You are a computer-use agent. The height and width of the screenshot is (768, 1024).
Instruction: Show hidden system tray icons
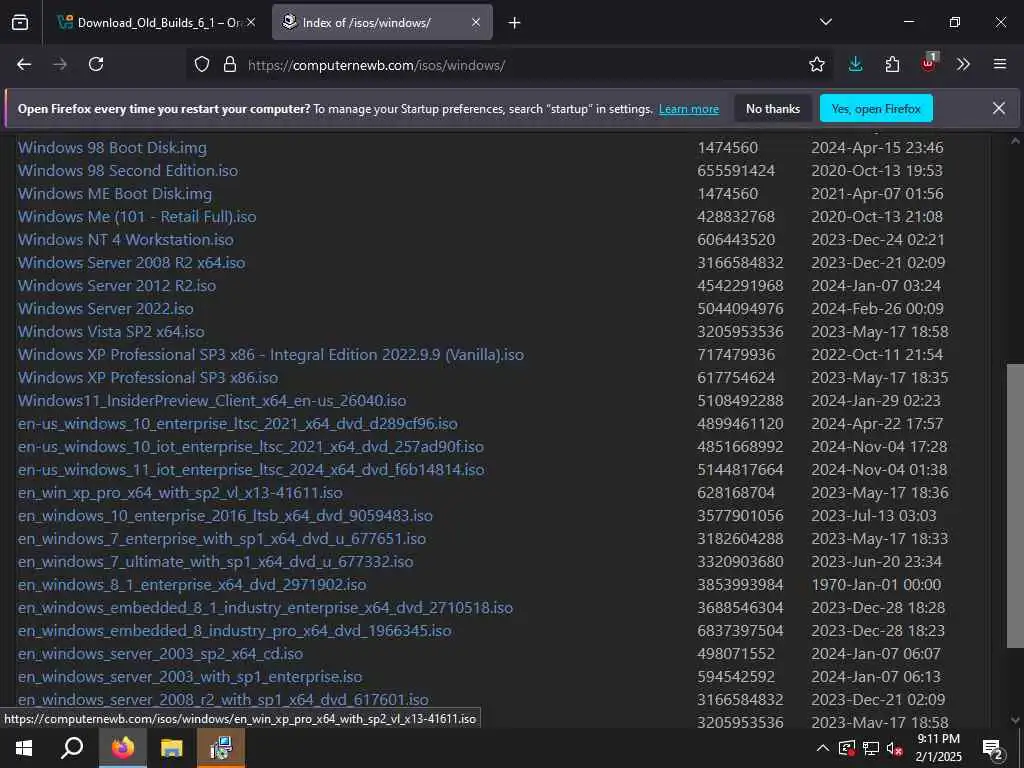pyautogui.click(x=823, y=748)
